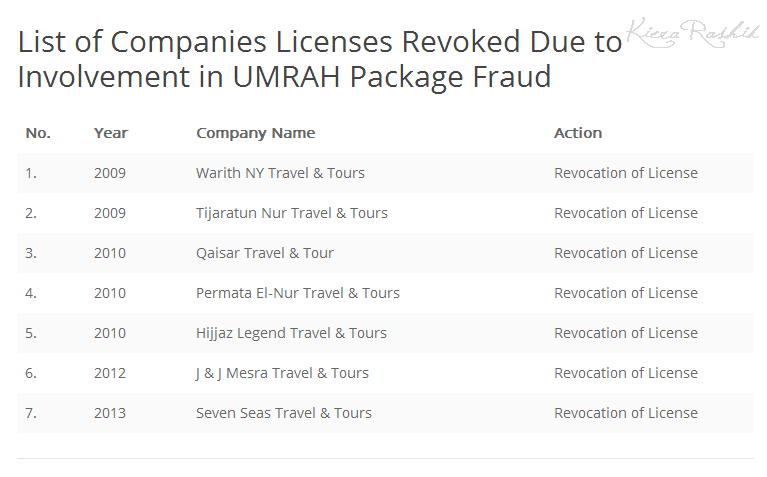Viewport: 767px width, 477px height.
Task: Select Warith NY Travel & Tours entry
Action: [280, 173]
